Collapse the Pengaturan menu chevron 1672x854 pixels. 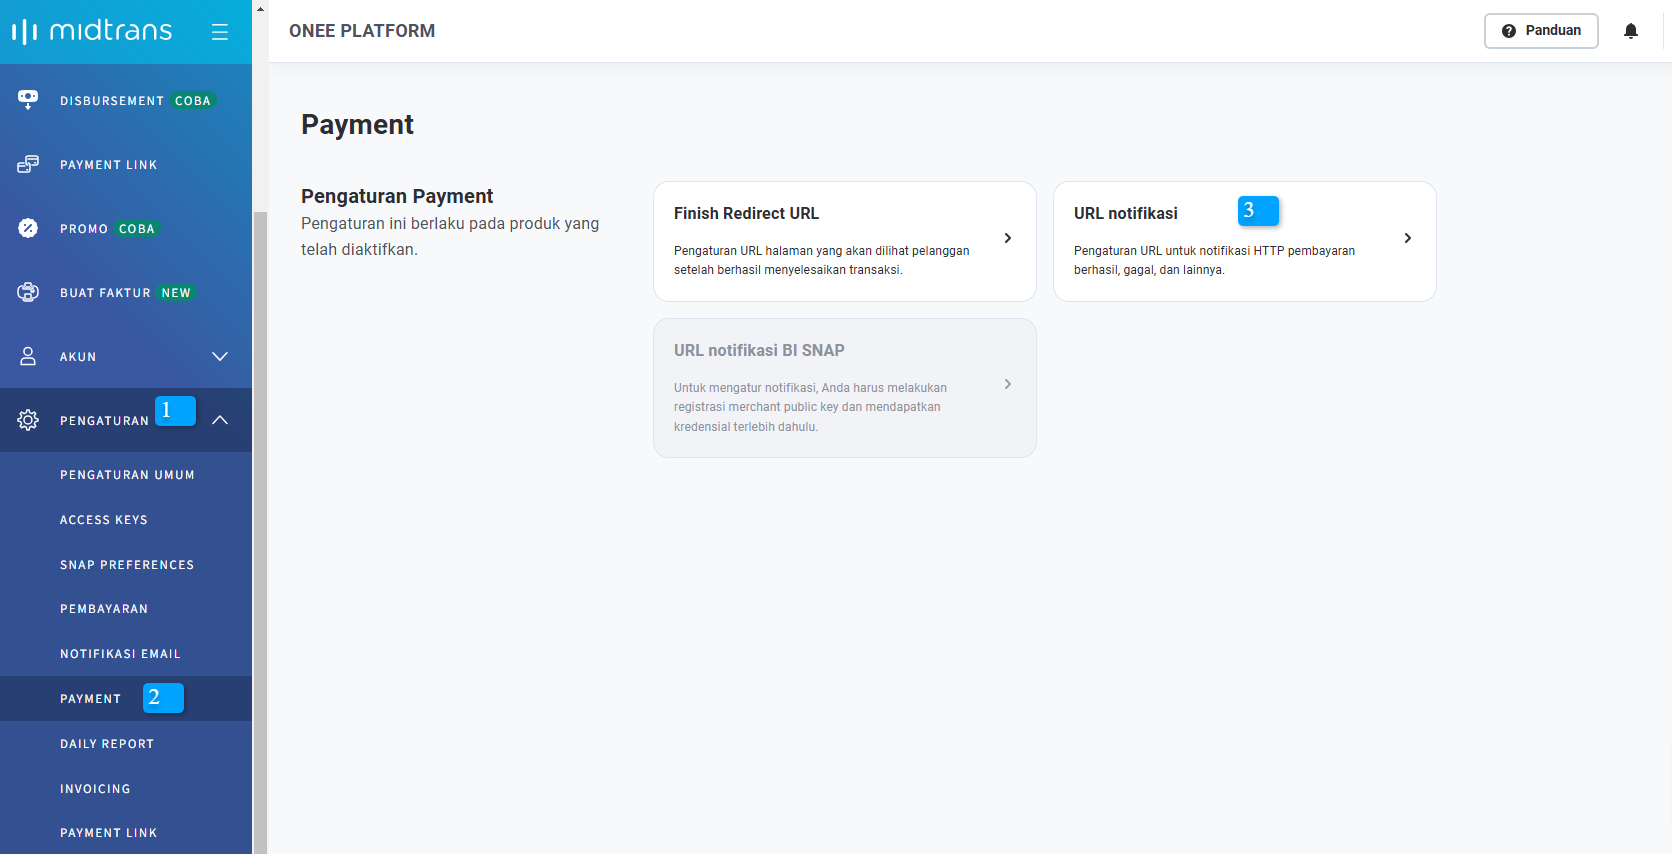click(220, 420)
